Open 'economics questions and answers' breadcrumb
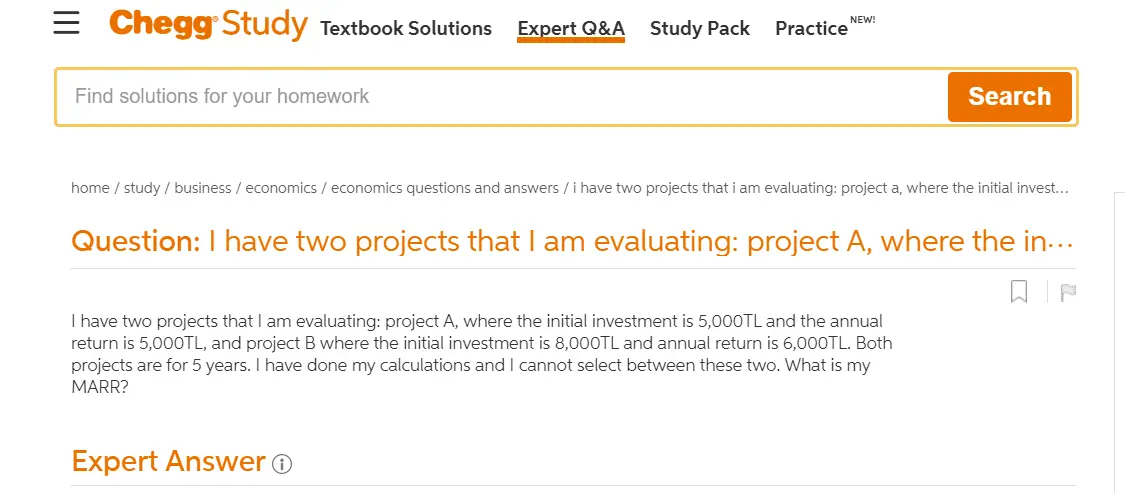 pos(445,188)
